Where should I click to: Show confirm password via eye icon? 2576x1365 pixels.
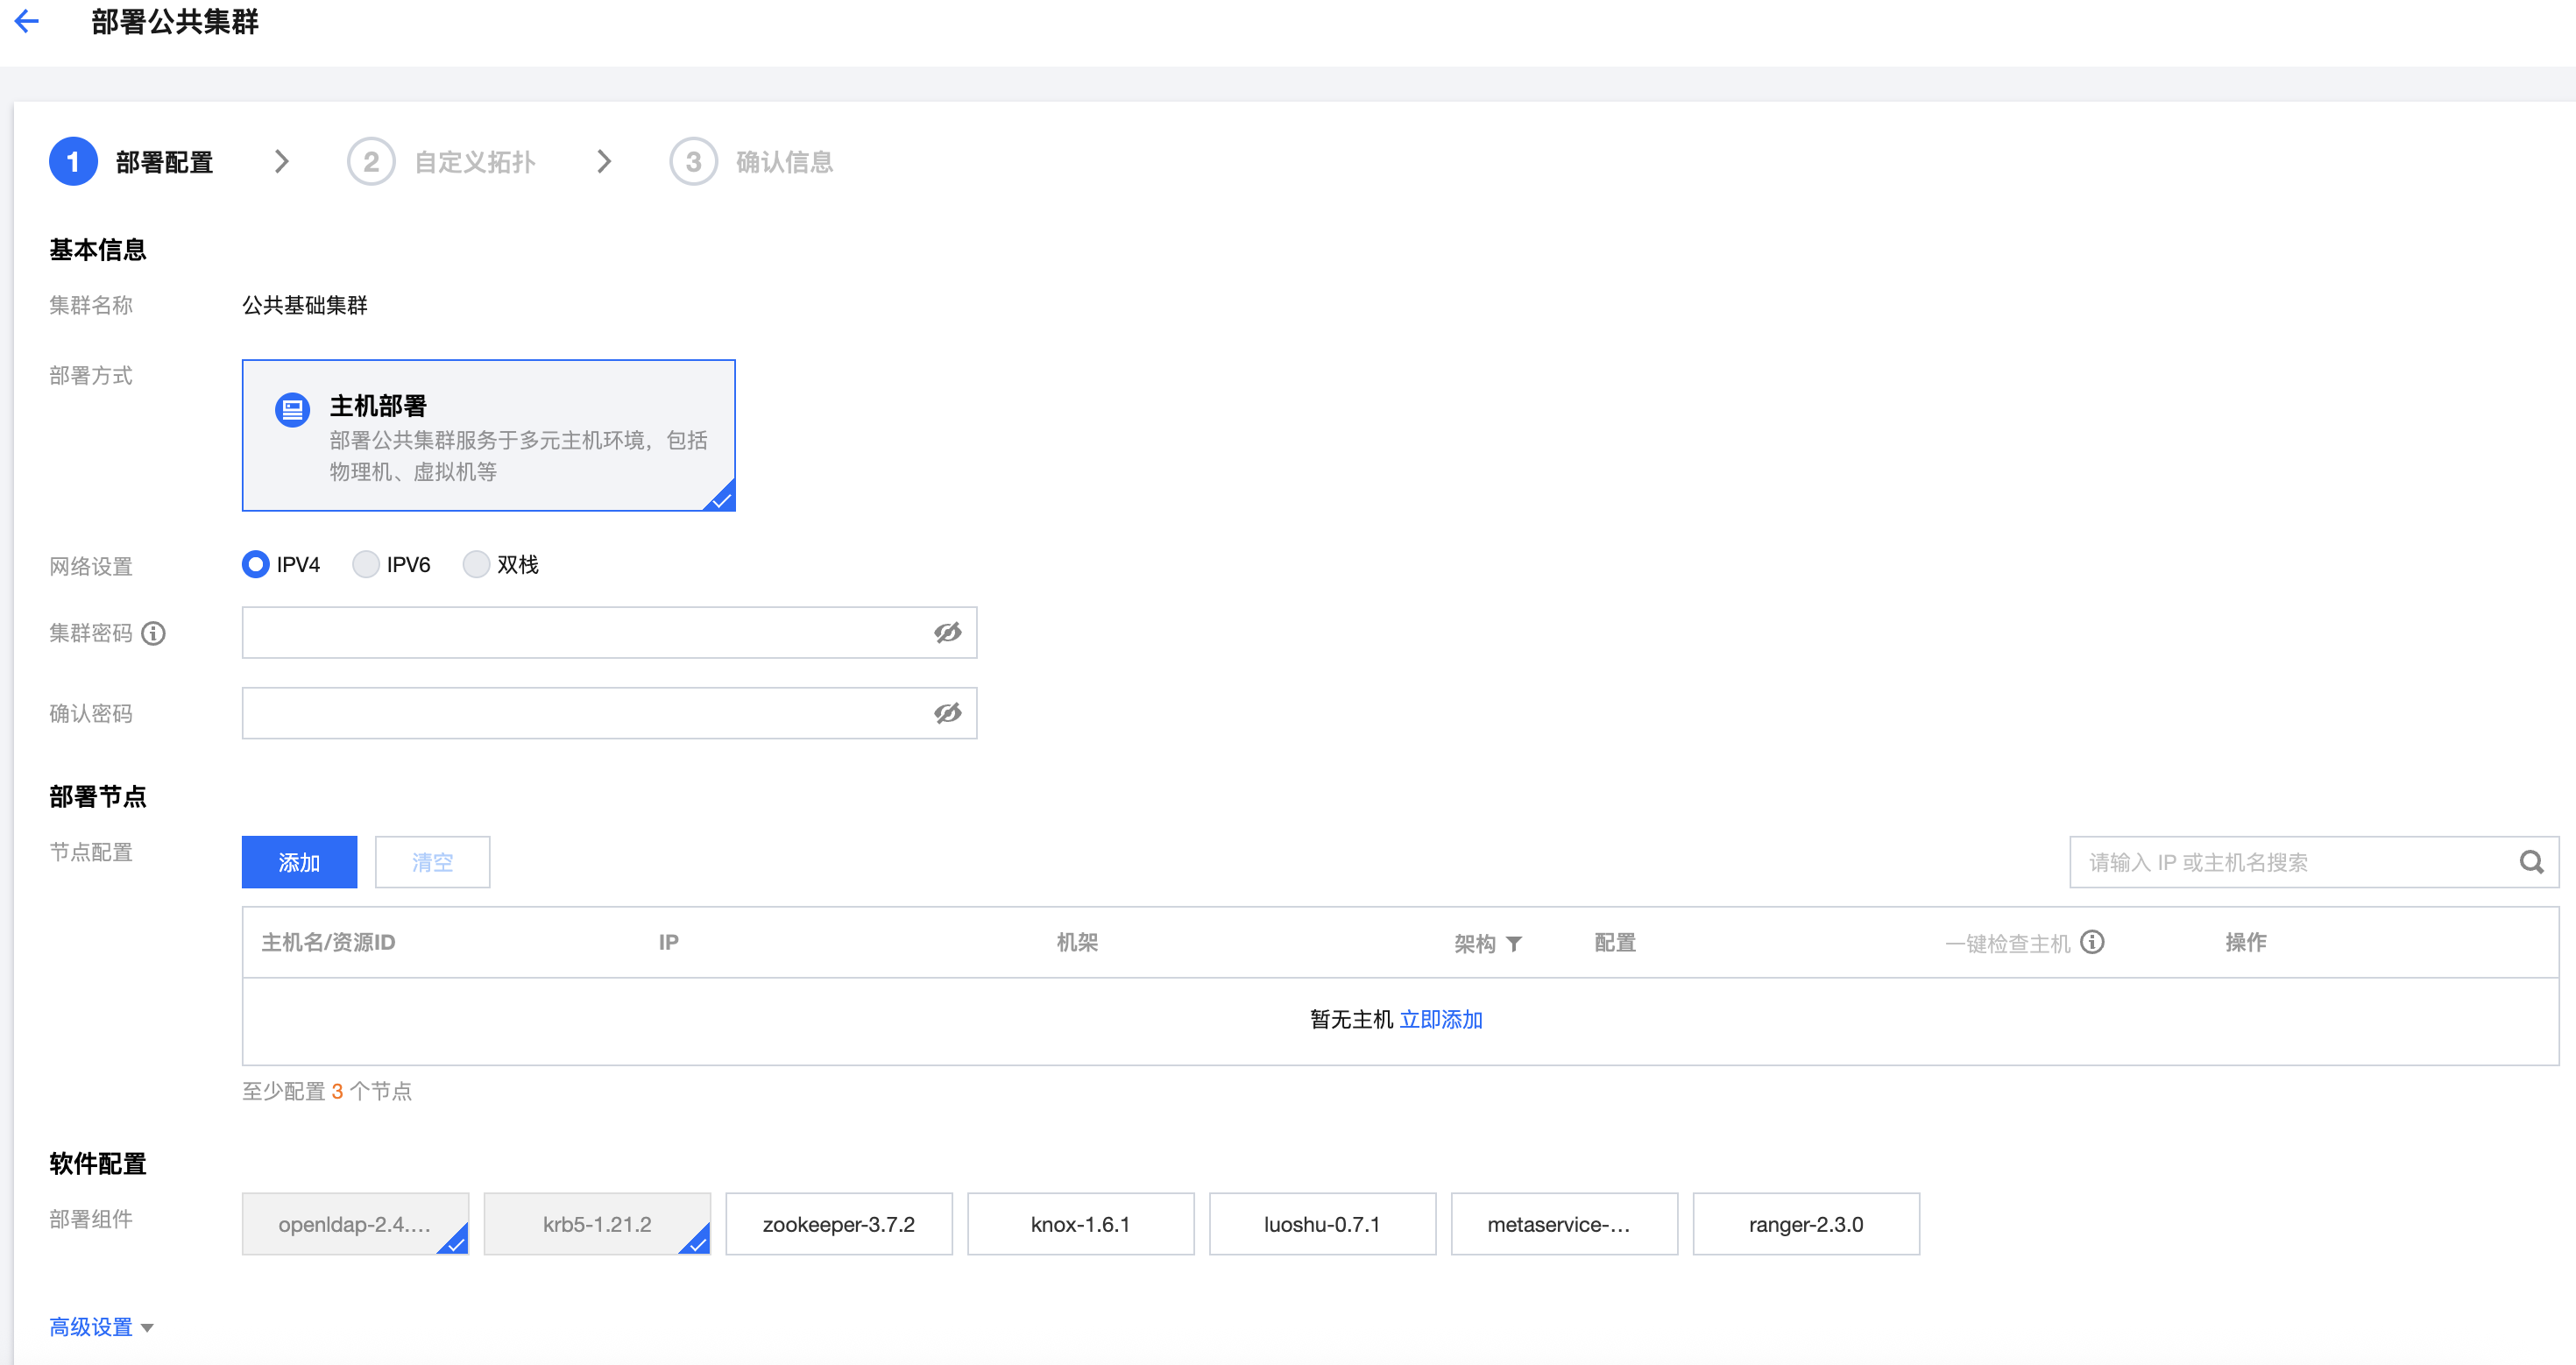coord(947,713)
